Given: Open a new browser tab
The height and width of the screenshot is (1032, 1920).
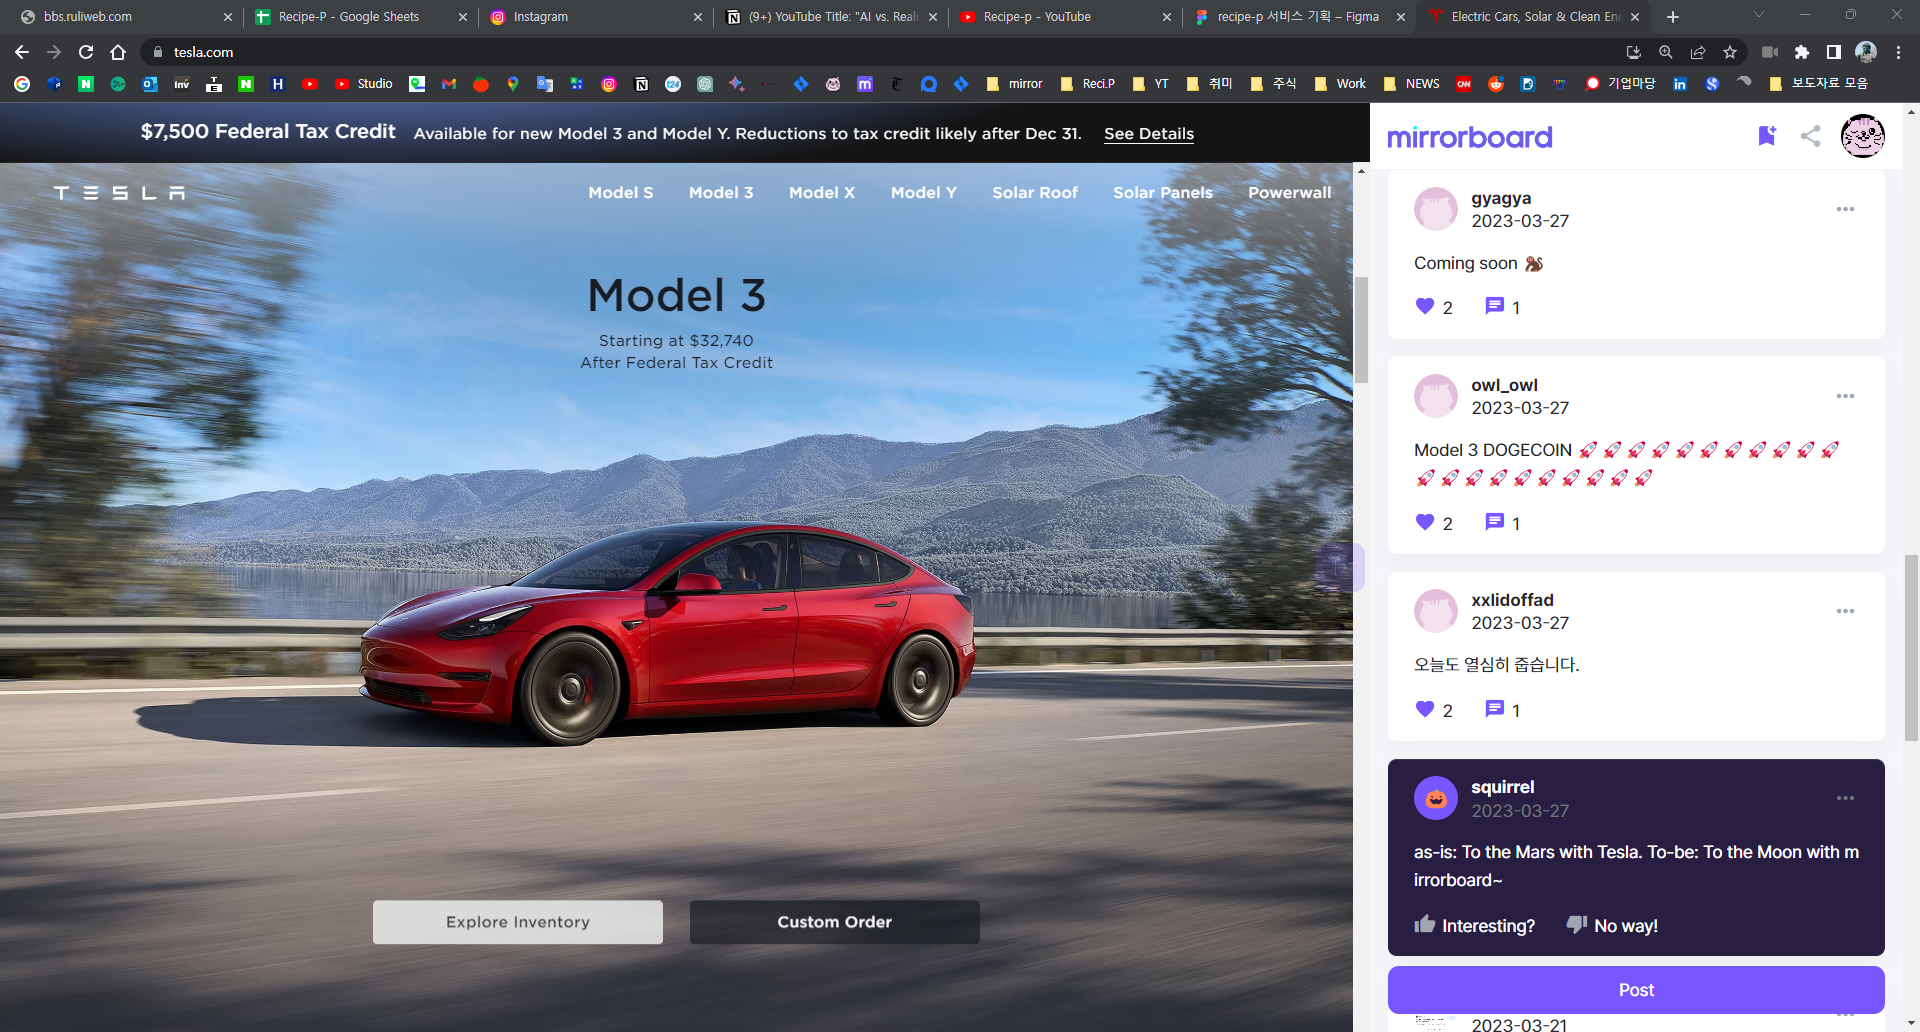Looking at the screenshot, I should click(1672, 17).
